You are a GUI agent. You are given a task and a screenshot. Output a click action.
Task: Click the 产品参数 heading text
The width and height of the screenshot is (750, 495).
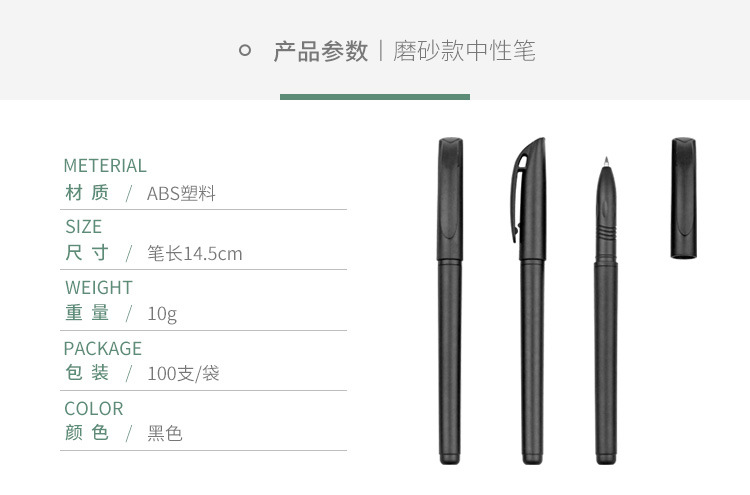coord(321,51)
